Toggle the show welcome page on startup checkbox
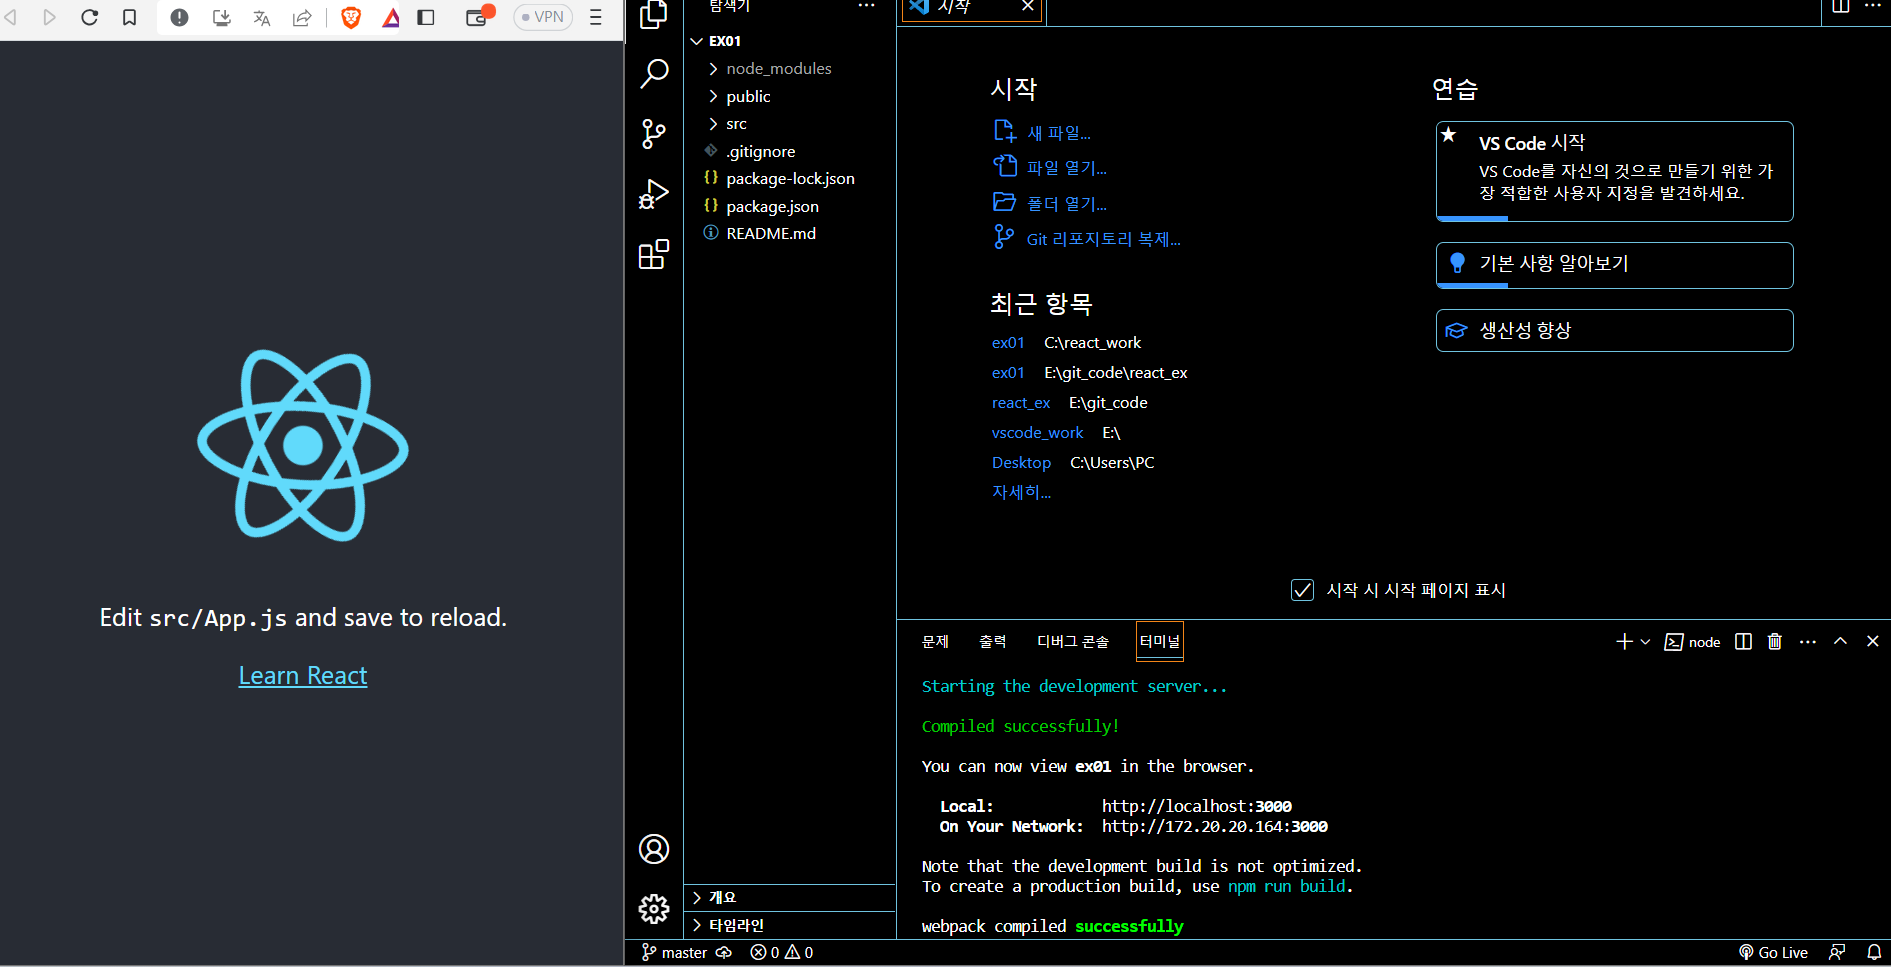This screenshot has height=967, width=1891. click(1302, 590)
